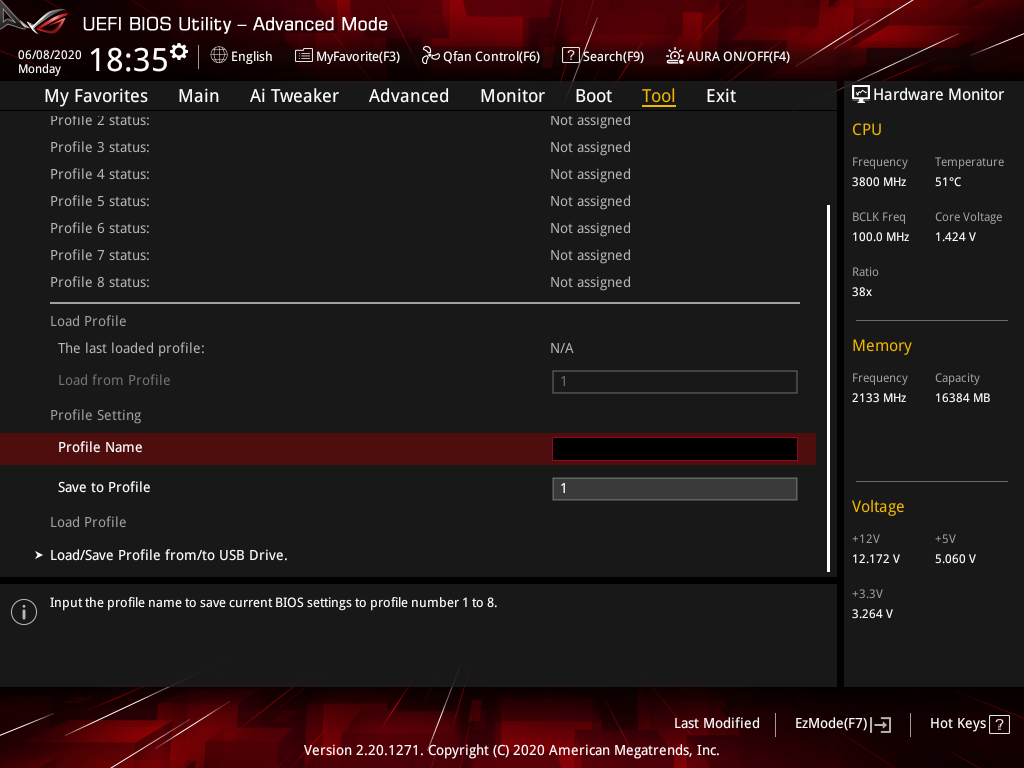This screenshot has height=768, width=1024.
Task: Open the Ai Tweaker tab
Action: pyautogui.click(x=294, y=96)
